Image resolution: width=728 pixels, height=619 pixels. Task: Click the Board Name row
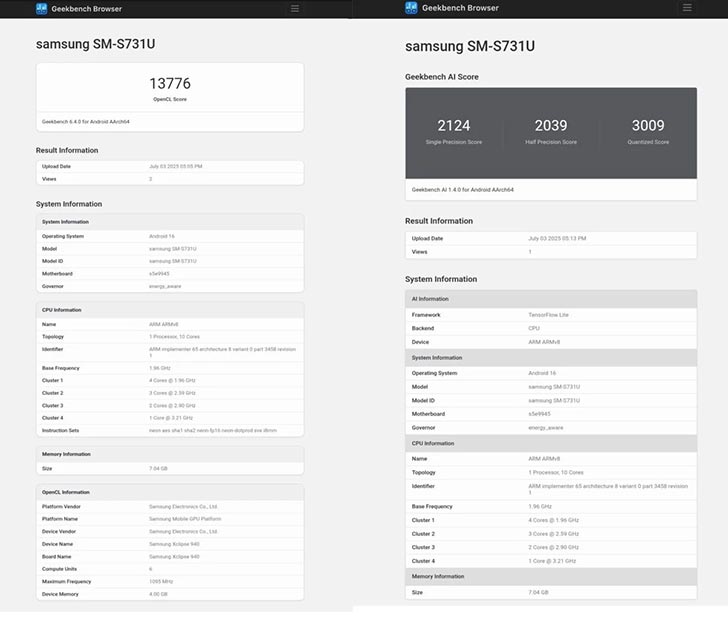point(170,556)
